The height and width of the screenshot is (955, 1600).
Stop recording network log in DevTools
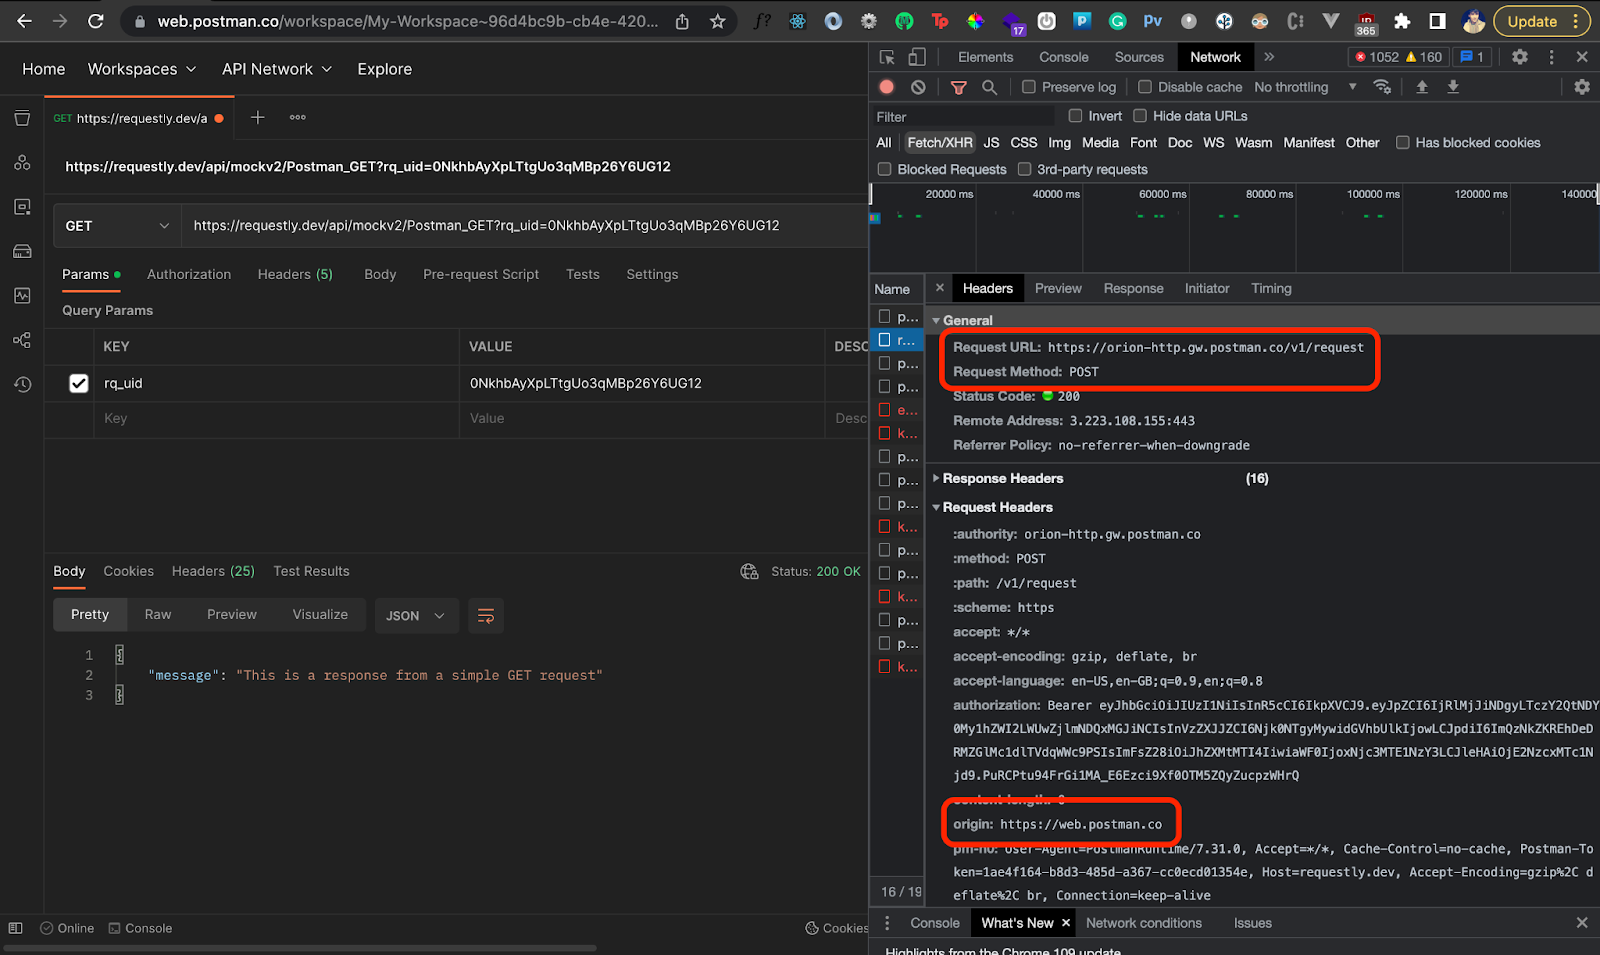tap(886, 87)
